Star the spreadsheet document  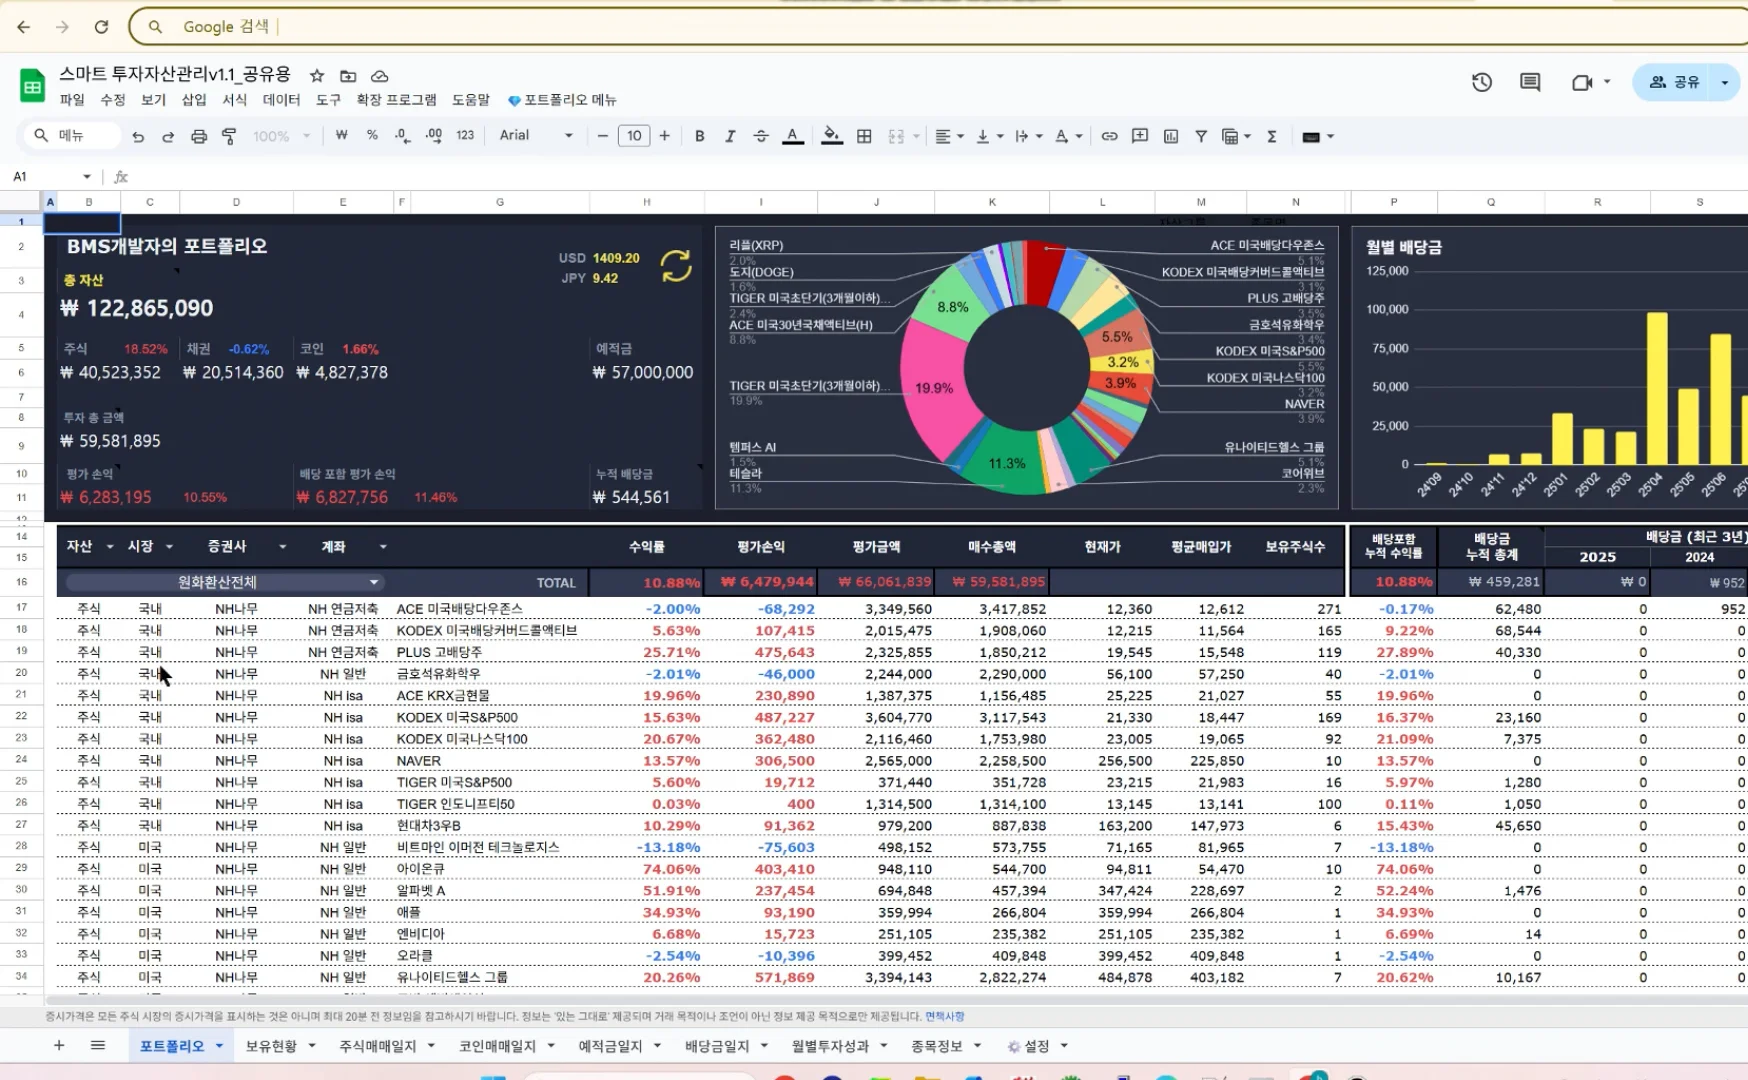(317, 76)
